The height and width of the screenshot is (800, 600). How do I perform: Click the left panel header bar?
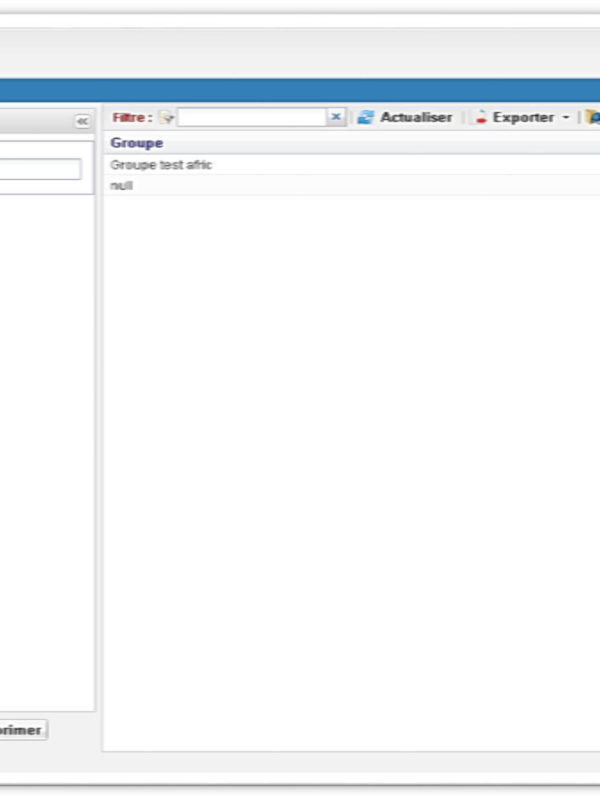[35, 120]
